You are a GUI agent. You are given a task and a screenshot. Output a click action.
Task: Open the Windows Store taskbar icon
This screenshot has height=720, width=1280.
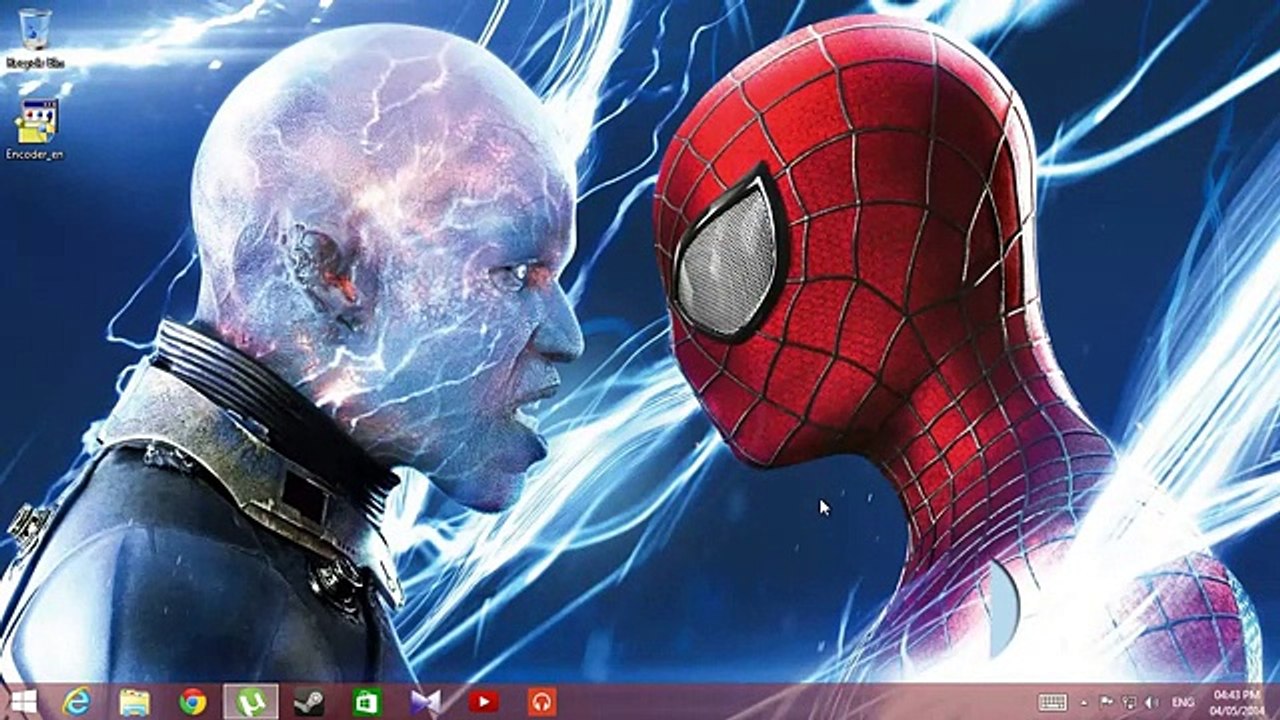pos(366,702)
